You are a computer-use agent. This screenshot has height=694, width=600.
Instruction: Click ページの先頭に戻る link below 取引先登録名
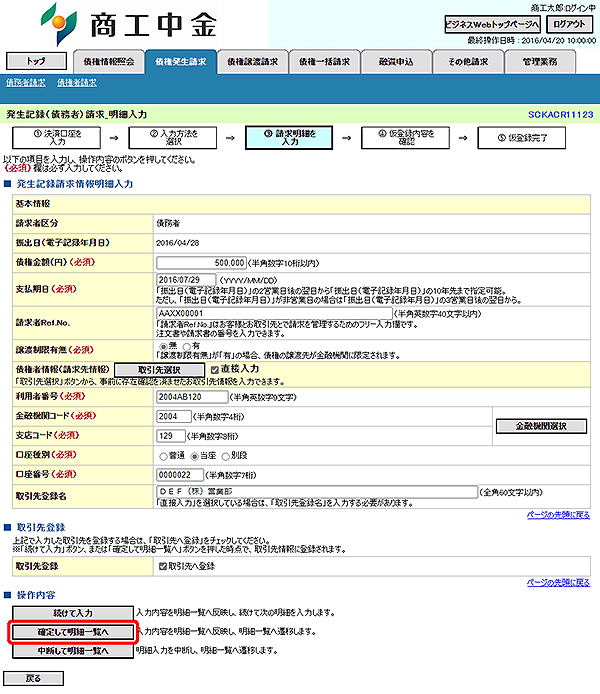[558, 515]
